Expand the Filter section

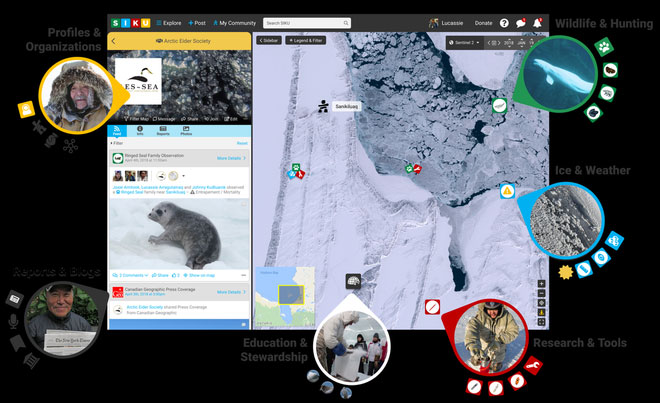click(x=117, y=143)
